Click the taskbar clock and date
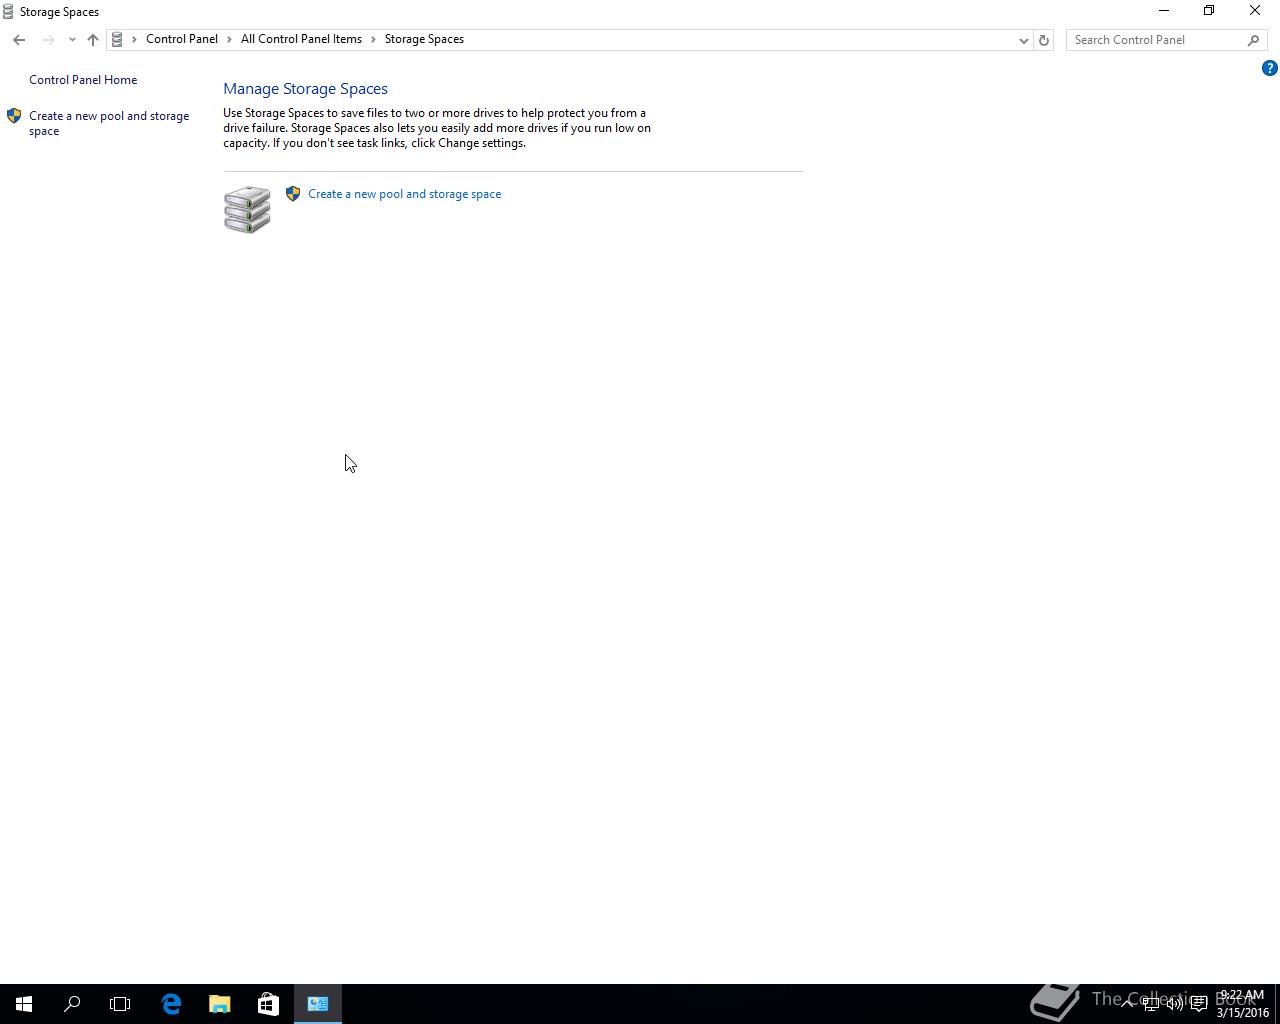Screen dimensions: 1280x1024 [x=1242, y=1004]
